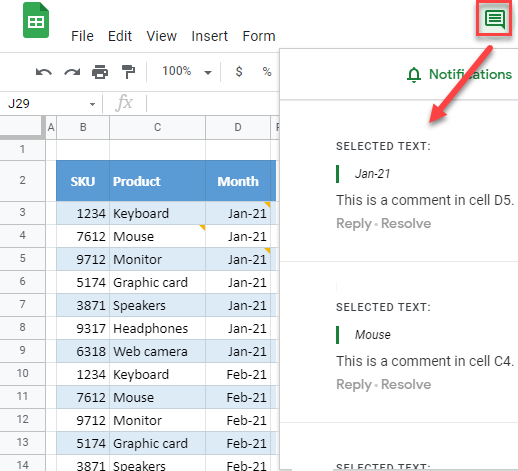Resolve the cell D5 comment

[x=406, y=223]
